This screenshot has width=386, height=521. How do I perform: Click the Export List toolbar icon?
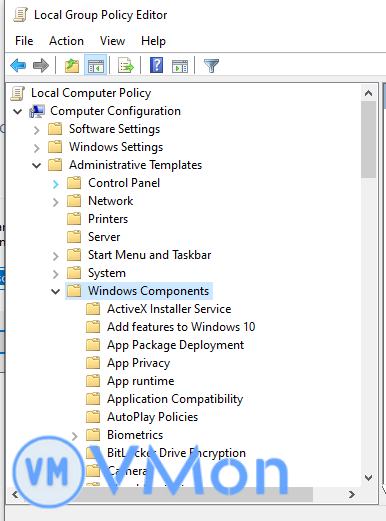pos(126,65)
